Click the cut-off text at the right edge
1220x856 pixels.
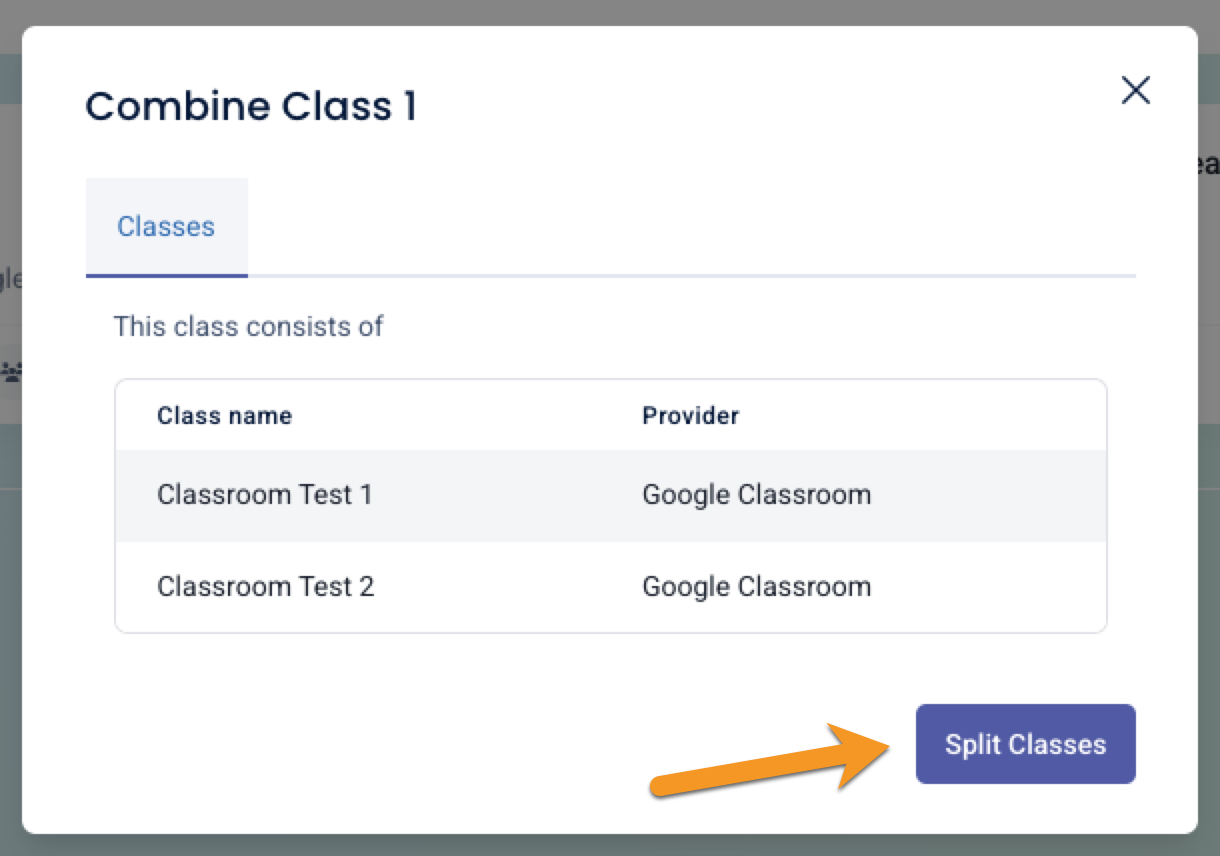click(1208, 165)
